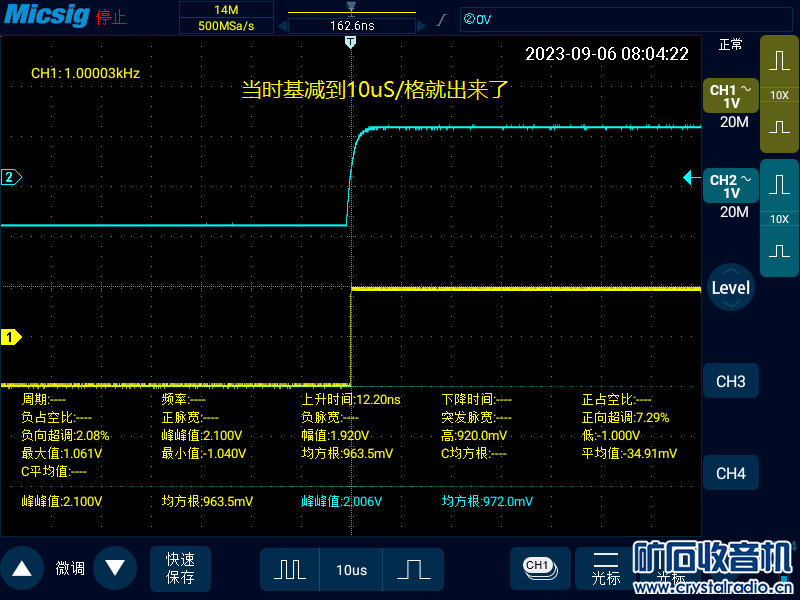Image resolution: width=800 pixels, height=600 pixels.
Task: Open the 500MSa/s sample rate box
Action: click(226, 26)
